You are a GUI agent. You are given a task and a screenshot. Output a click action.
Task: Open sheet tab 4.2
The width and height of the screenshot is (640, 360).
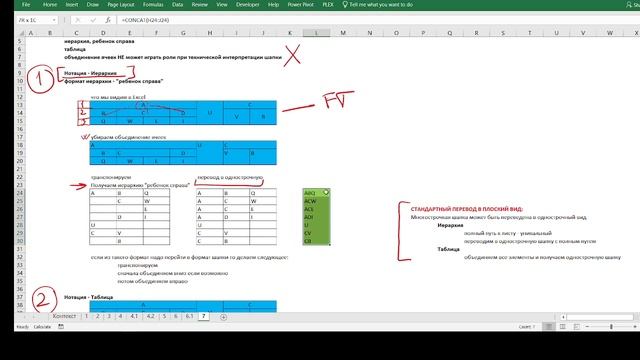pyautogui.click(x=151, y=316)
